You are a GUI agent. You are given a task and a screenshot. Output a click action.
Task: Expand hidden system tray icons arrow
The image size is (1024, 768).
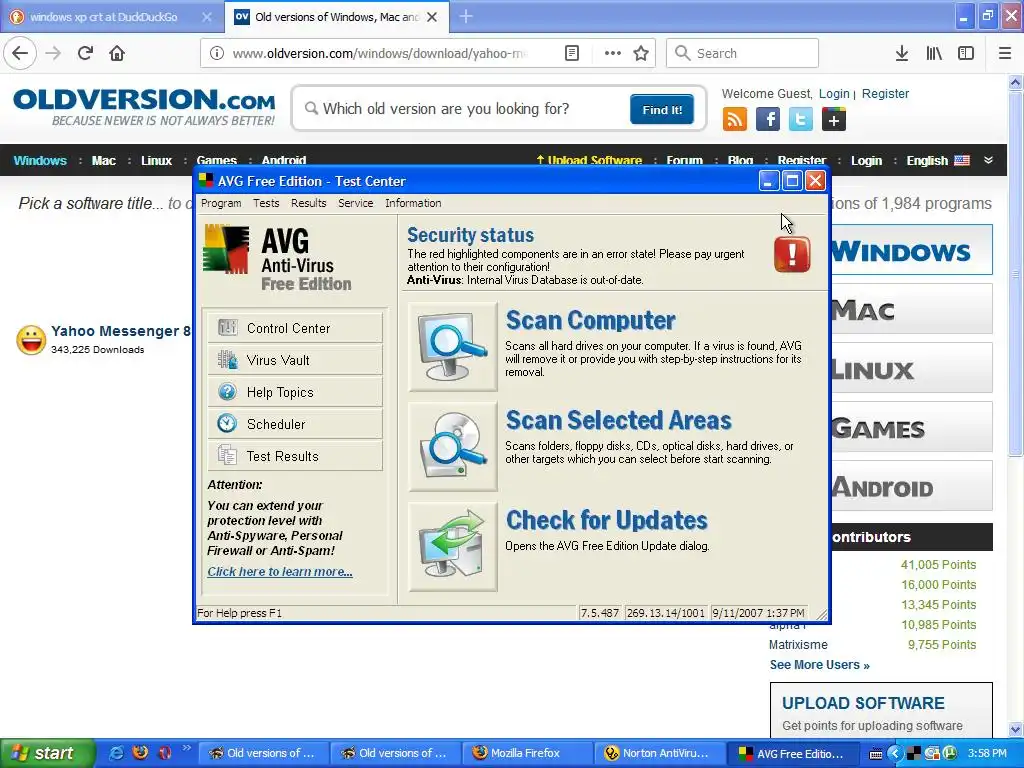pos(895,754)
